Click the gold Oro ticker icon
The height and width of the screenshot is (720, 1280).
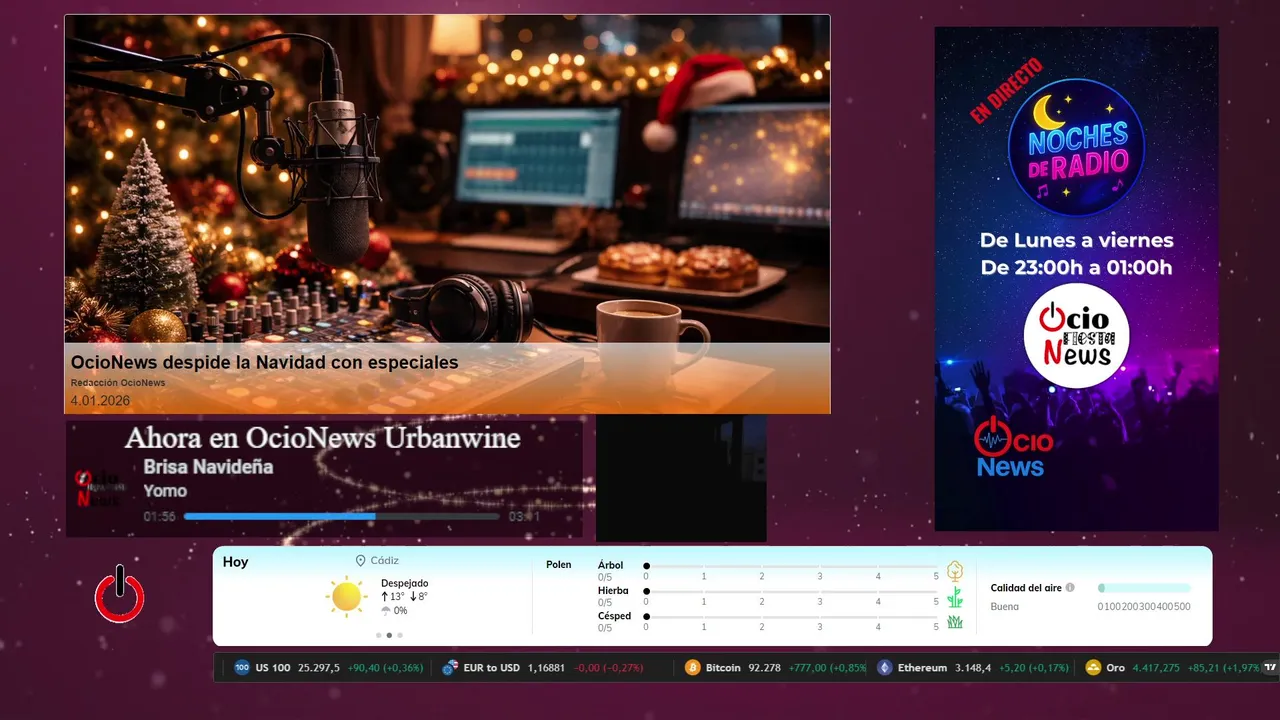click(x=1093, y=668)
